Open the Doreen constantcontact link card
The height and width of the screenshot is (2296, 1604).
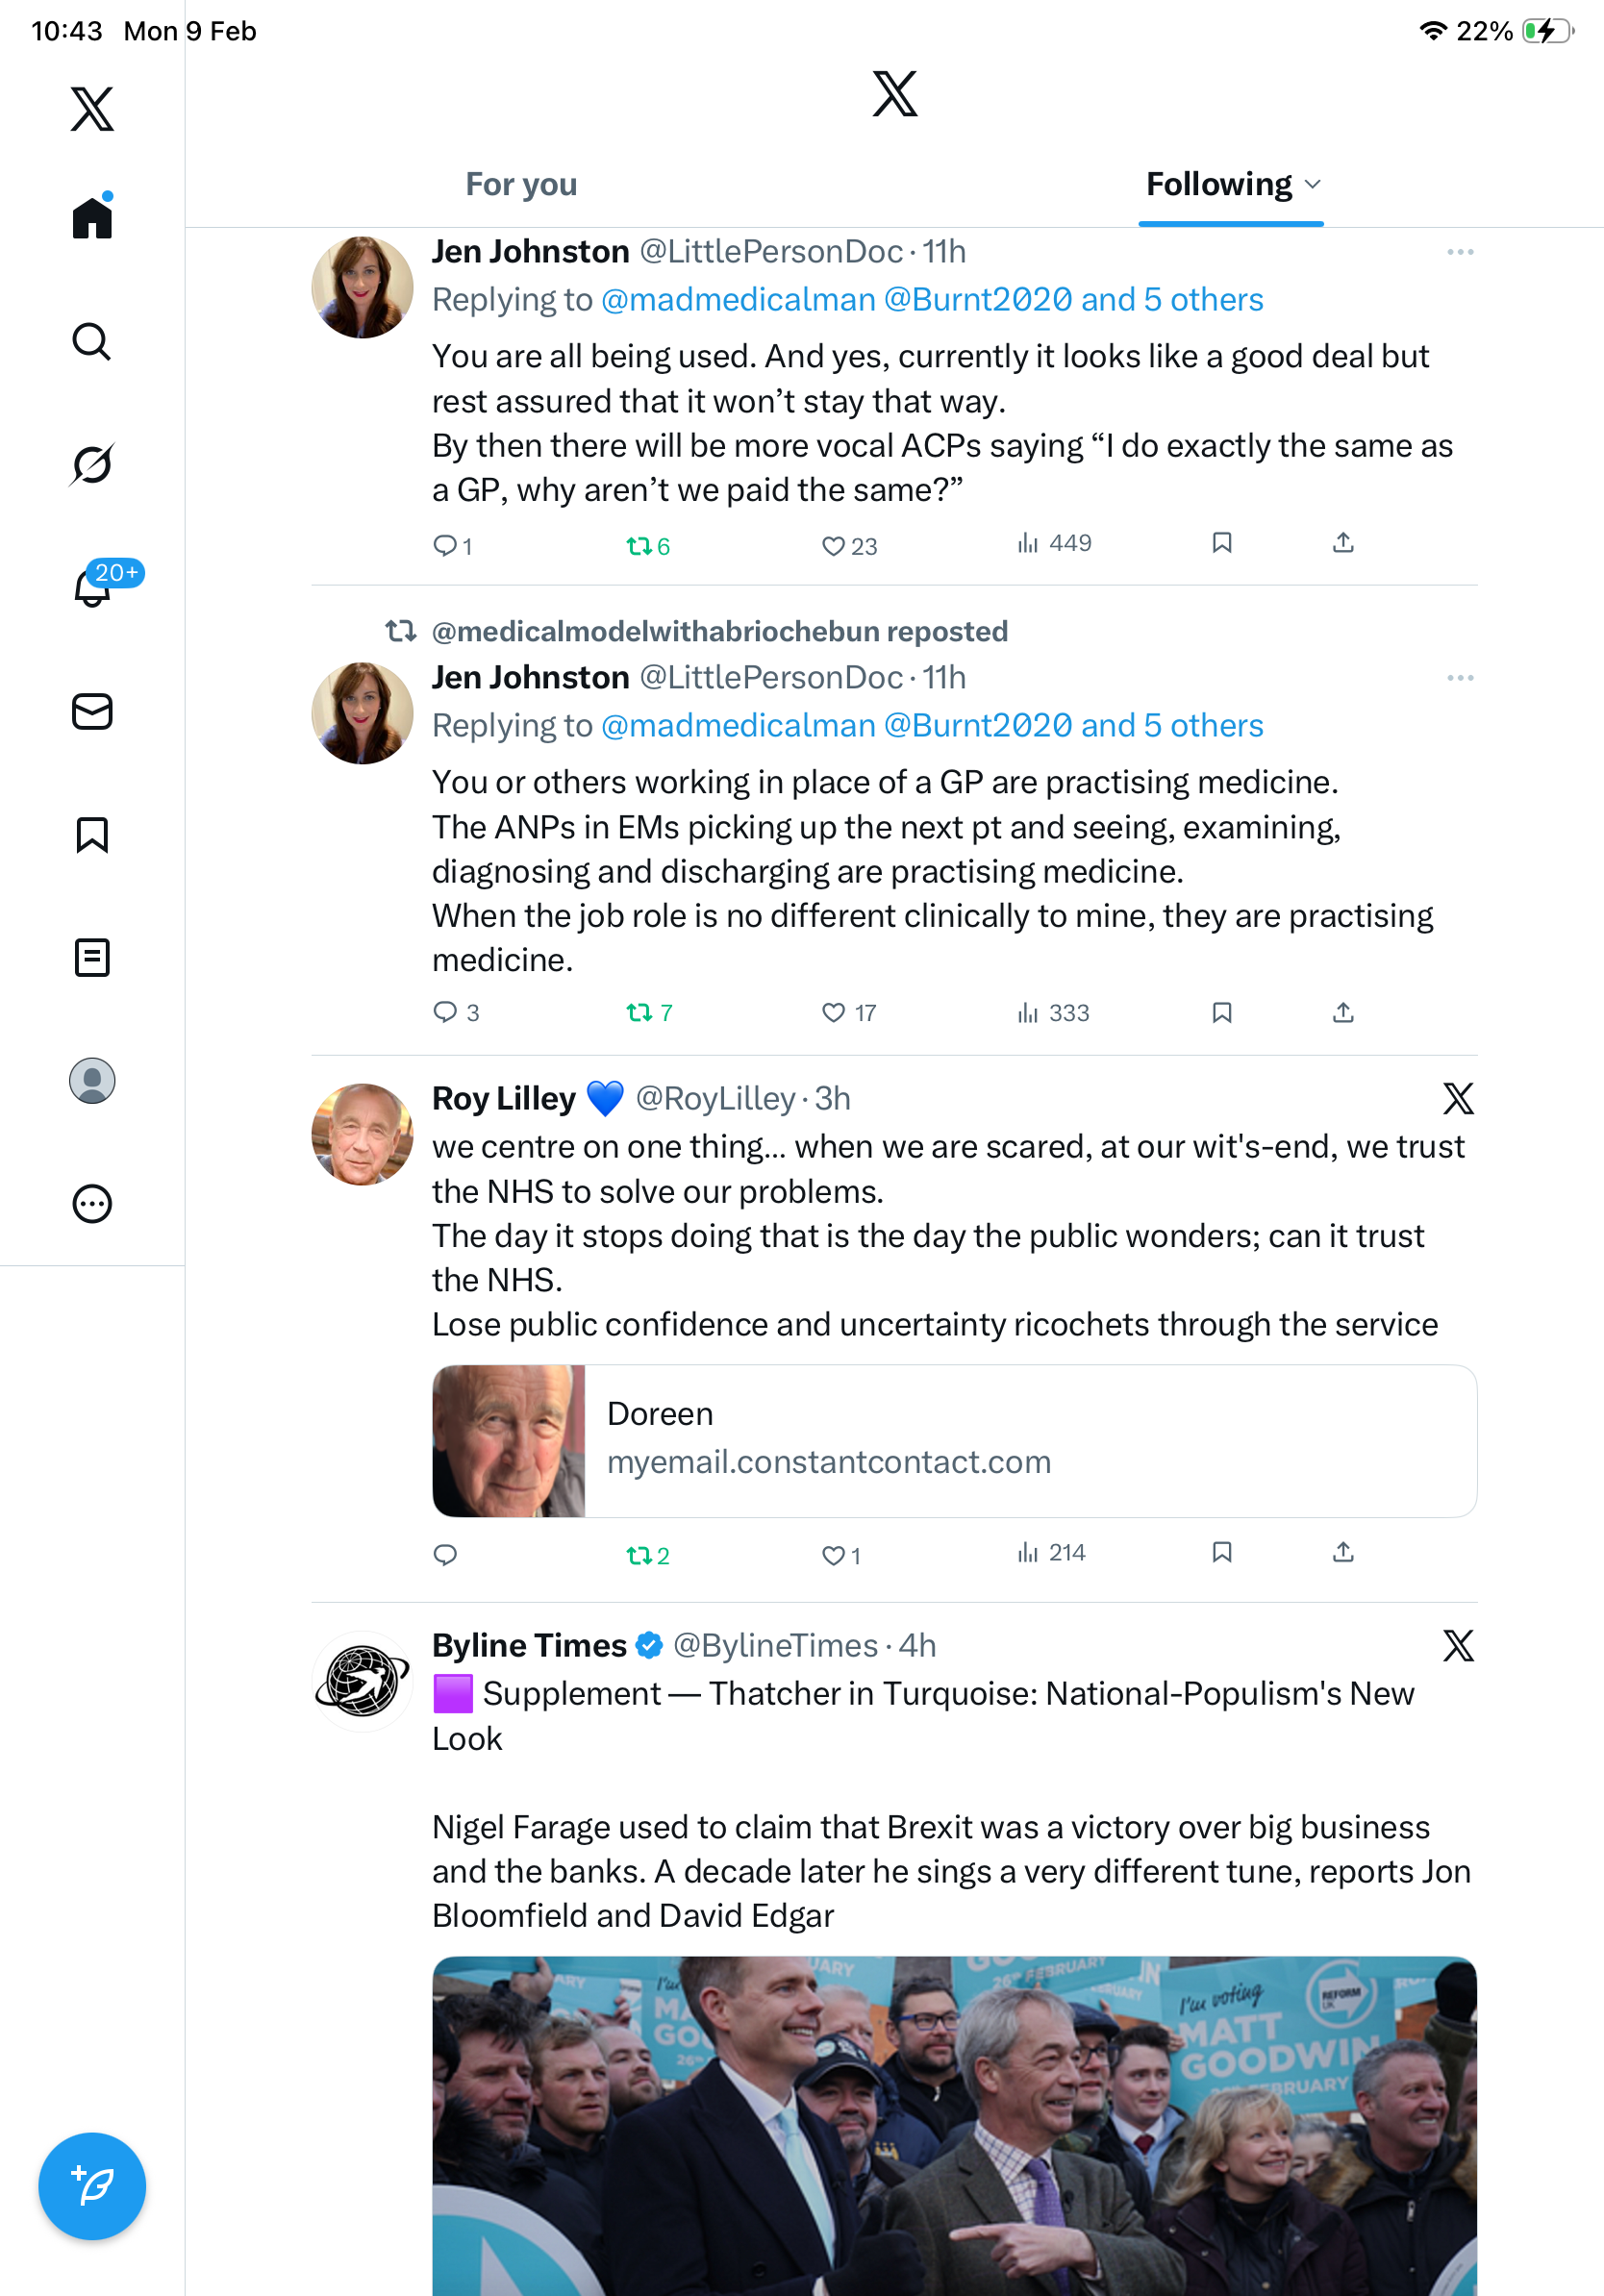(x=954, y=1440)
